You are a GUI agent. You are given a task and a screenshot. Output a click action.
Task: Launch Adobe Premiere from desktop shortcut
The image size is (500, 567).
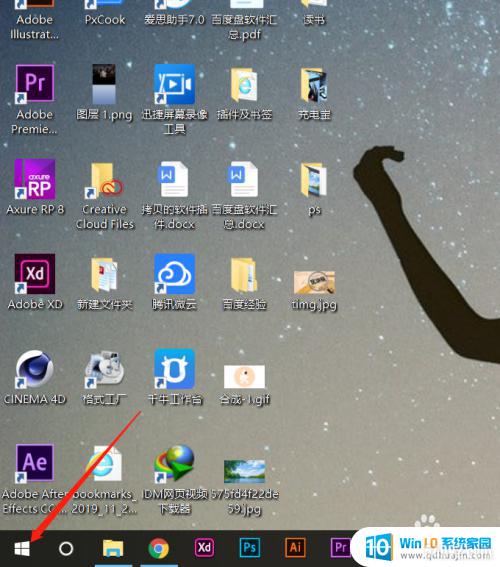pos(34,99)
